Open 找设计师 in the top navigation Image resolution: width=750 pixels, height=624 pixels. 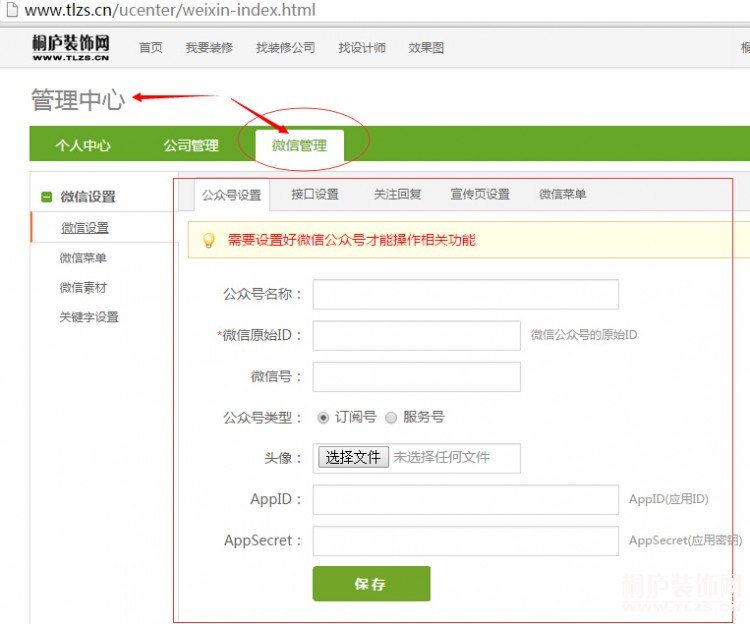tap(362, 48)
